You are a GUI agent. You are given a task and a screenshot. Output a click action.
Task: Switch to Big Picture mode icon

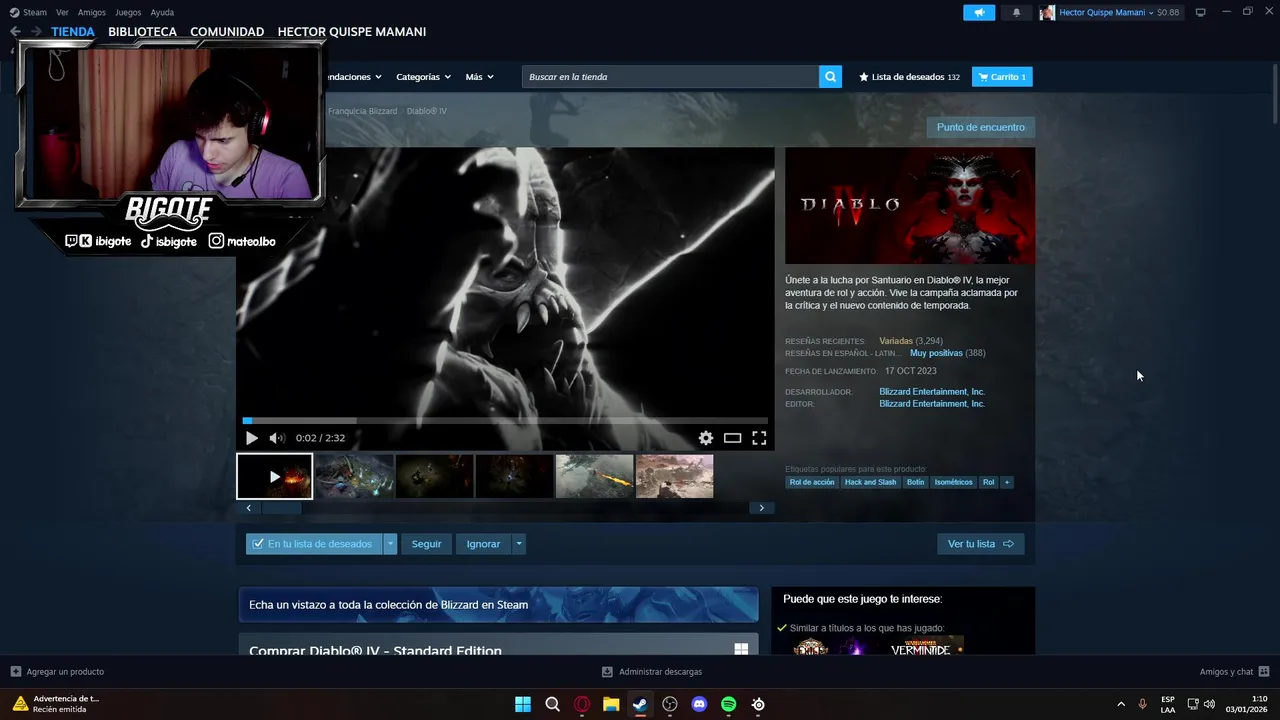[1201, 12]
